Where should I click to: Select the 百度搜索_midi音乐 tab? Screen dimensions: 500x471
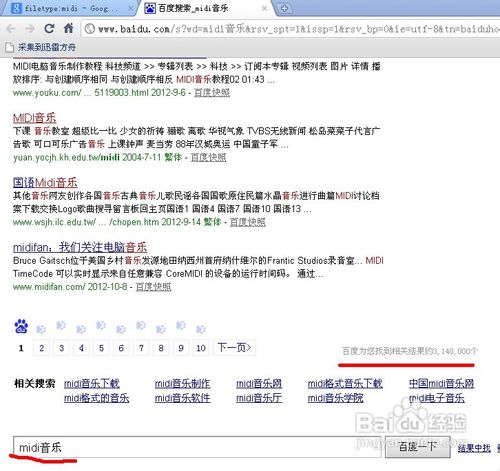click(x=206, y=8)
